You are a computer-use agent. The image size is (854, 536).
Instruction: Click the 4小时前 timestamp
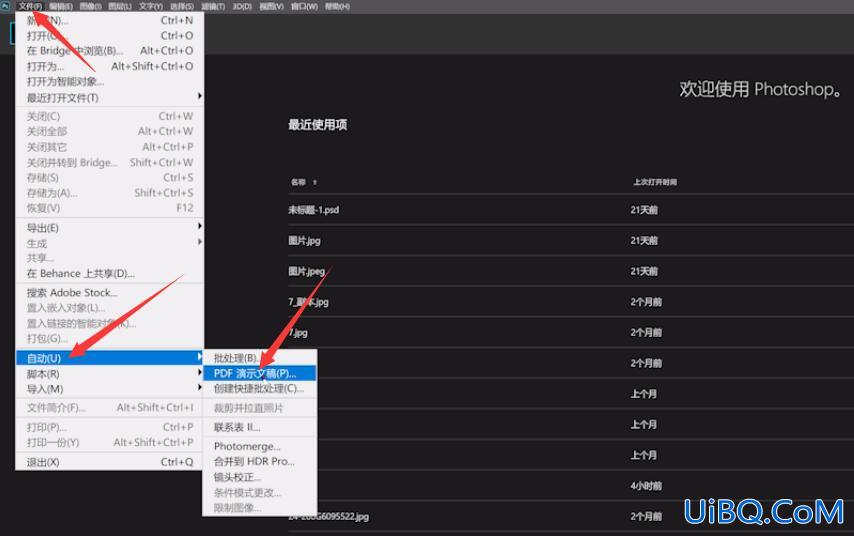pos(646,485)
